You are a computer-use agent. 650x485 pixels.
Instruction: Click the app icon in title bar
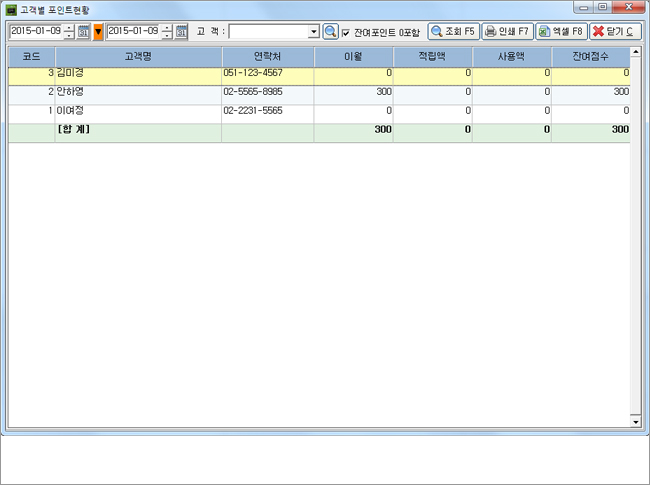(11, 8)
